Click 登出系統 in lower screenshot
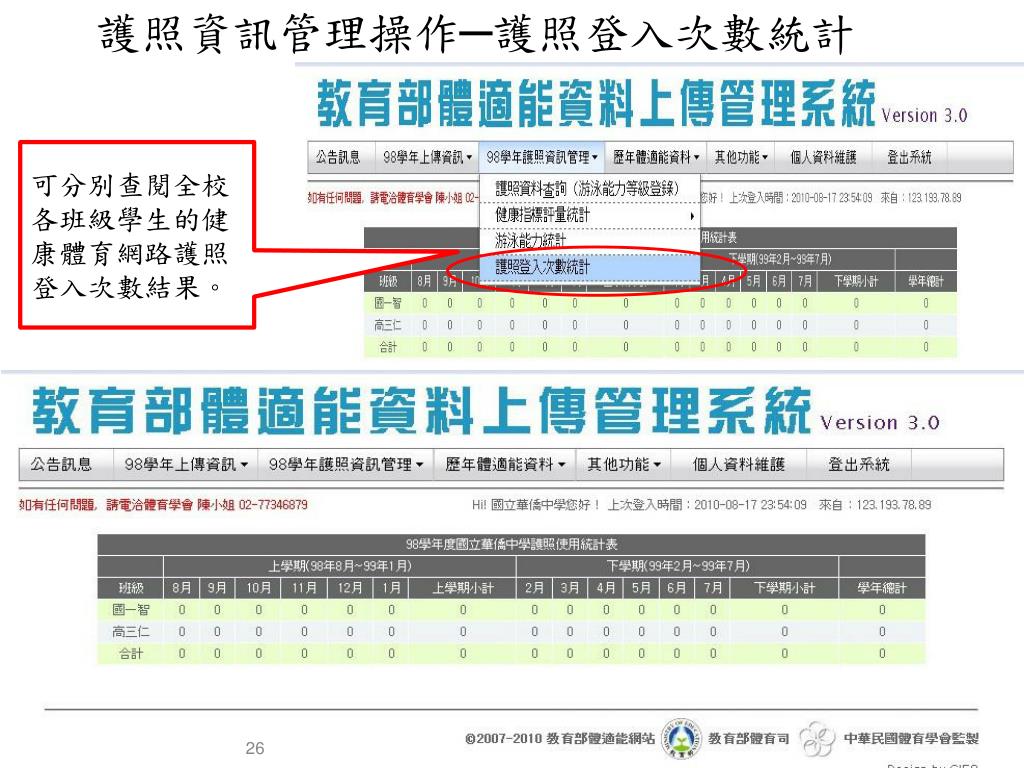The height and width of the screenshot is (768, 1024). pyautogui.click(x=859, y=464)
